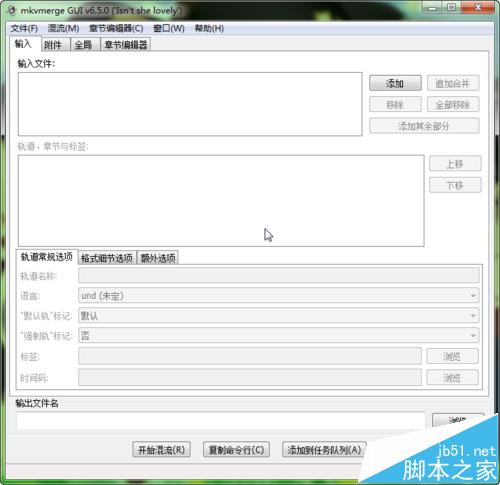Image resolution: width=500 pixels, height=485 pixels.
Task: Click the 标签 input field
Action: (250, 356)
